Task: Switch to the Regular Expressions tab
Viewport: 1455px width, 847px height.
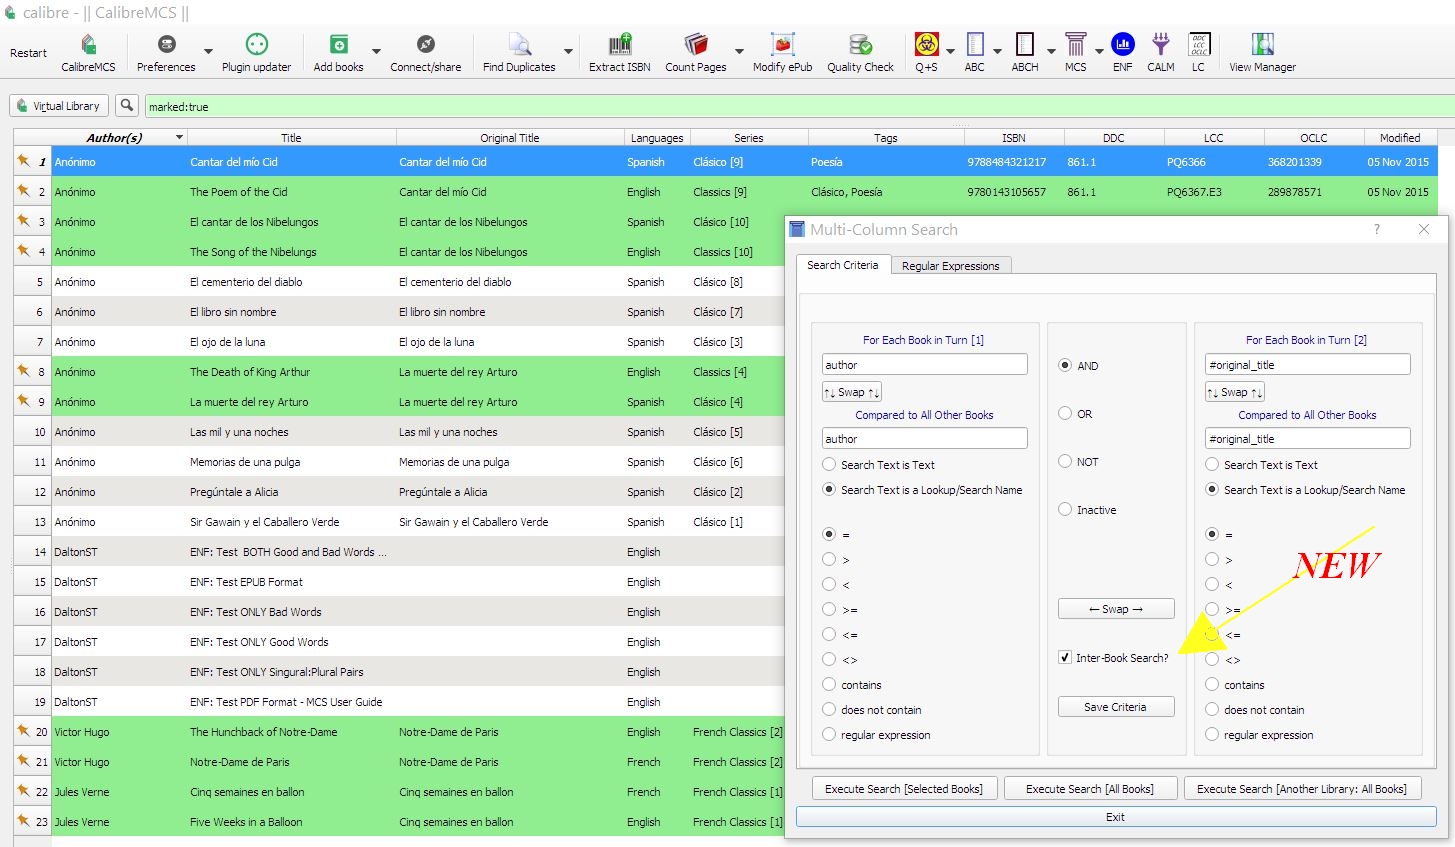Action: point(950,266)
